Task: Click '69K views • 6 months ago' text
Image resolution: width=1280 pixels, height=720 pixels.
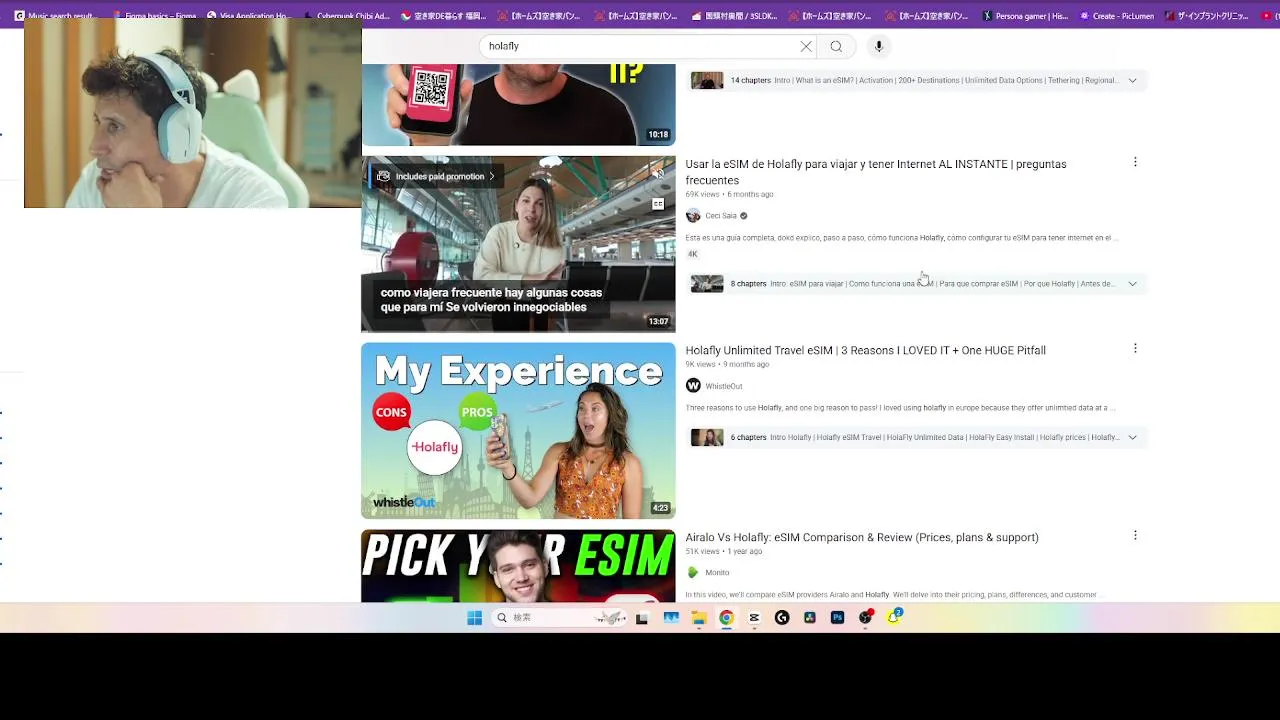Action: 729,194
